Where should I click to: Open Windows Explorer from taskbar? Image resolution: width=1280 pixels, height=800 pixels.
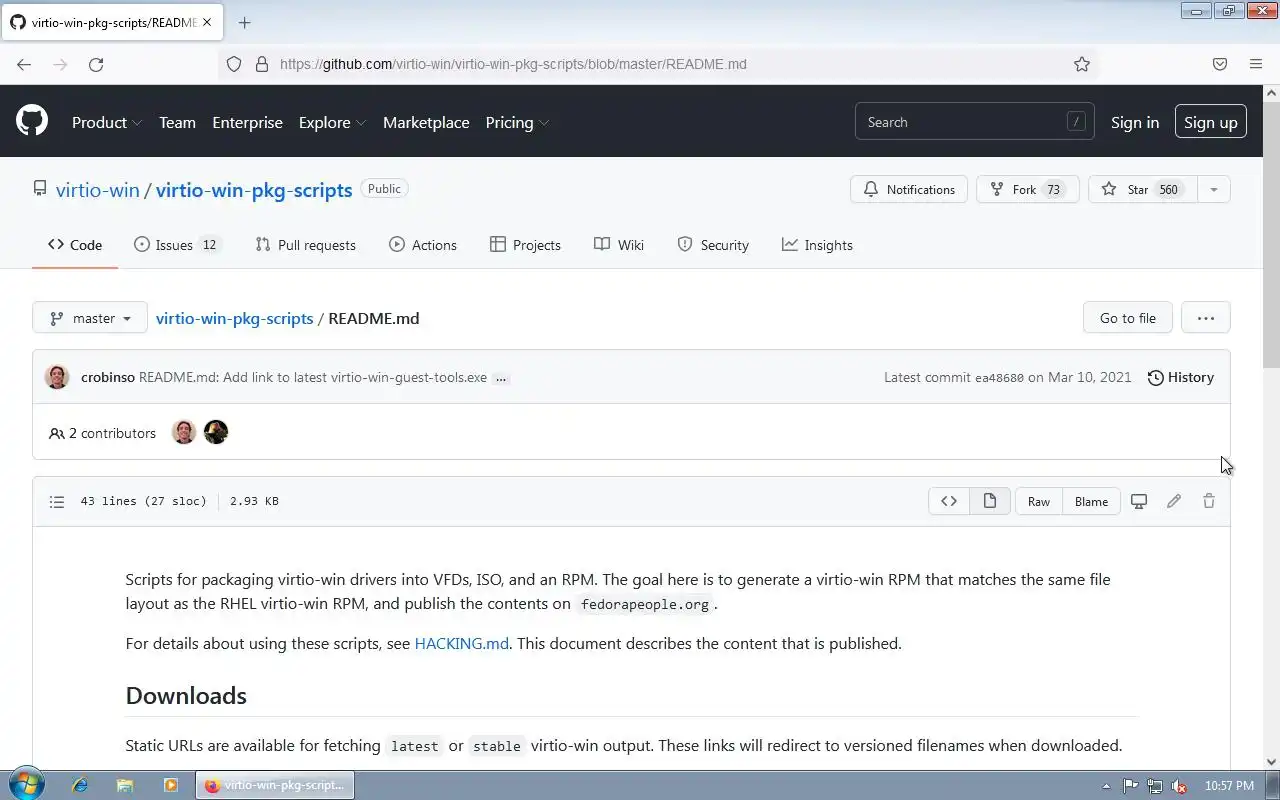(125, 785)
